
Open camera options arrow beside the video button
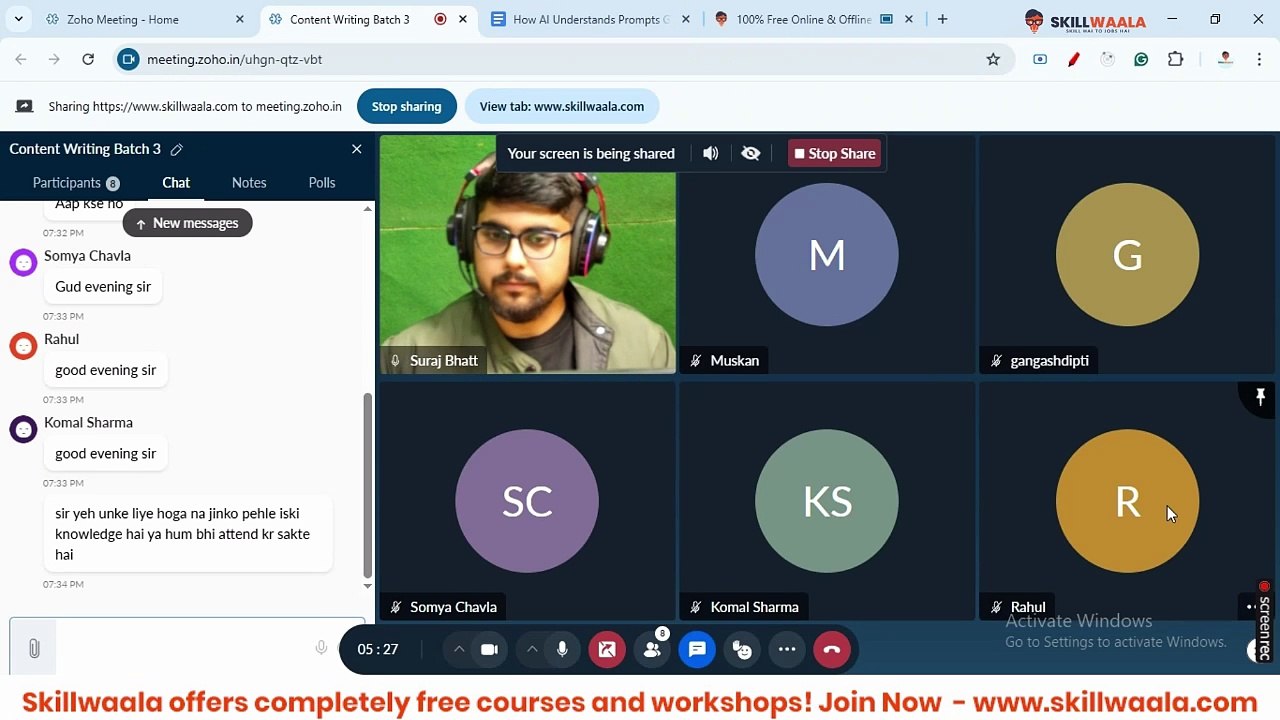[x=459, y=649]
